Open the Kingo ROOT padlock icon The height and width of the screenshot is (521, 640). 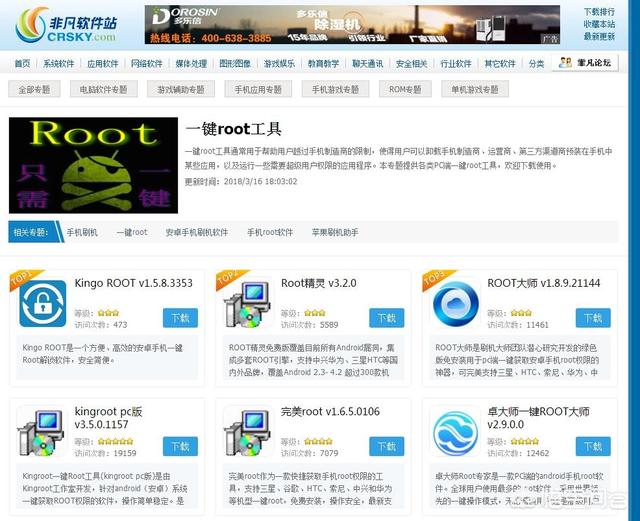[42, 303]
